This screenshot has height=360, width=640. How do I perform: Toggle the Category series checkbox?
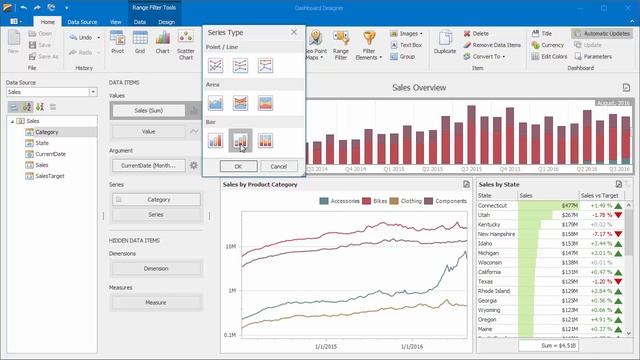(x=118, y=200)
